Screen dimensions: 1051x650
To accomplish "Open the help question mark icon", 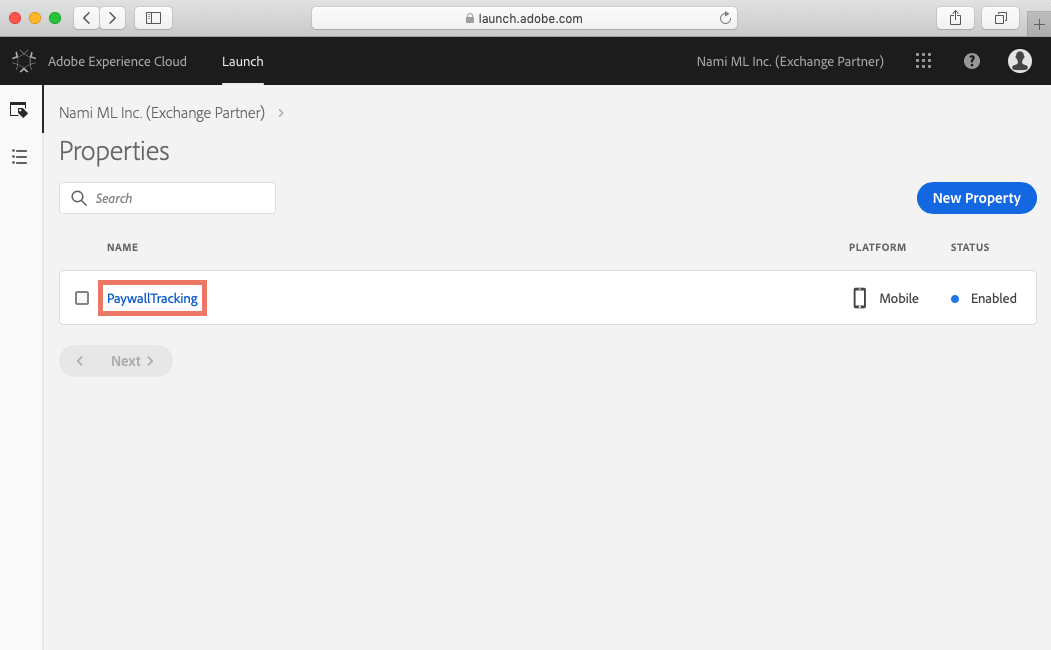I will point(971,61).
